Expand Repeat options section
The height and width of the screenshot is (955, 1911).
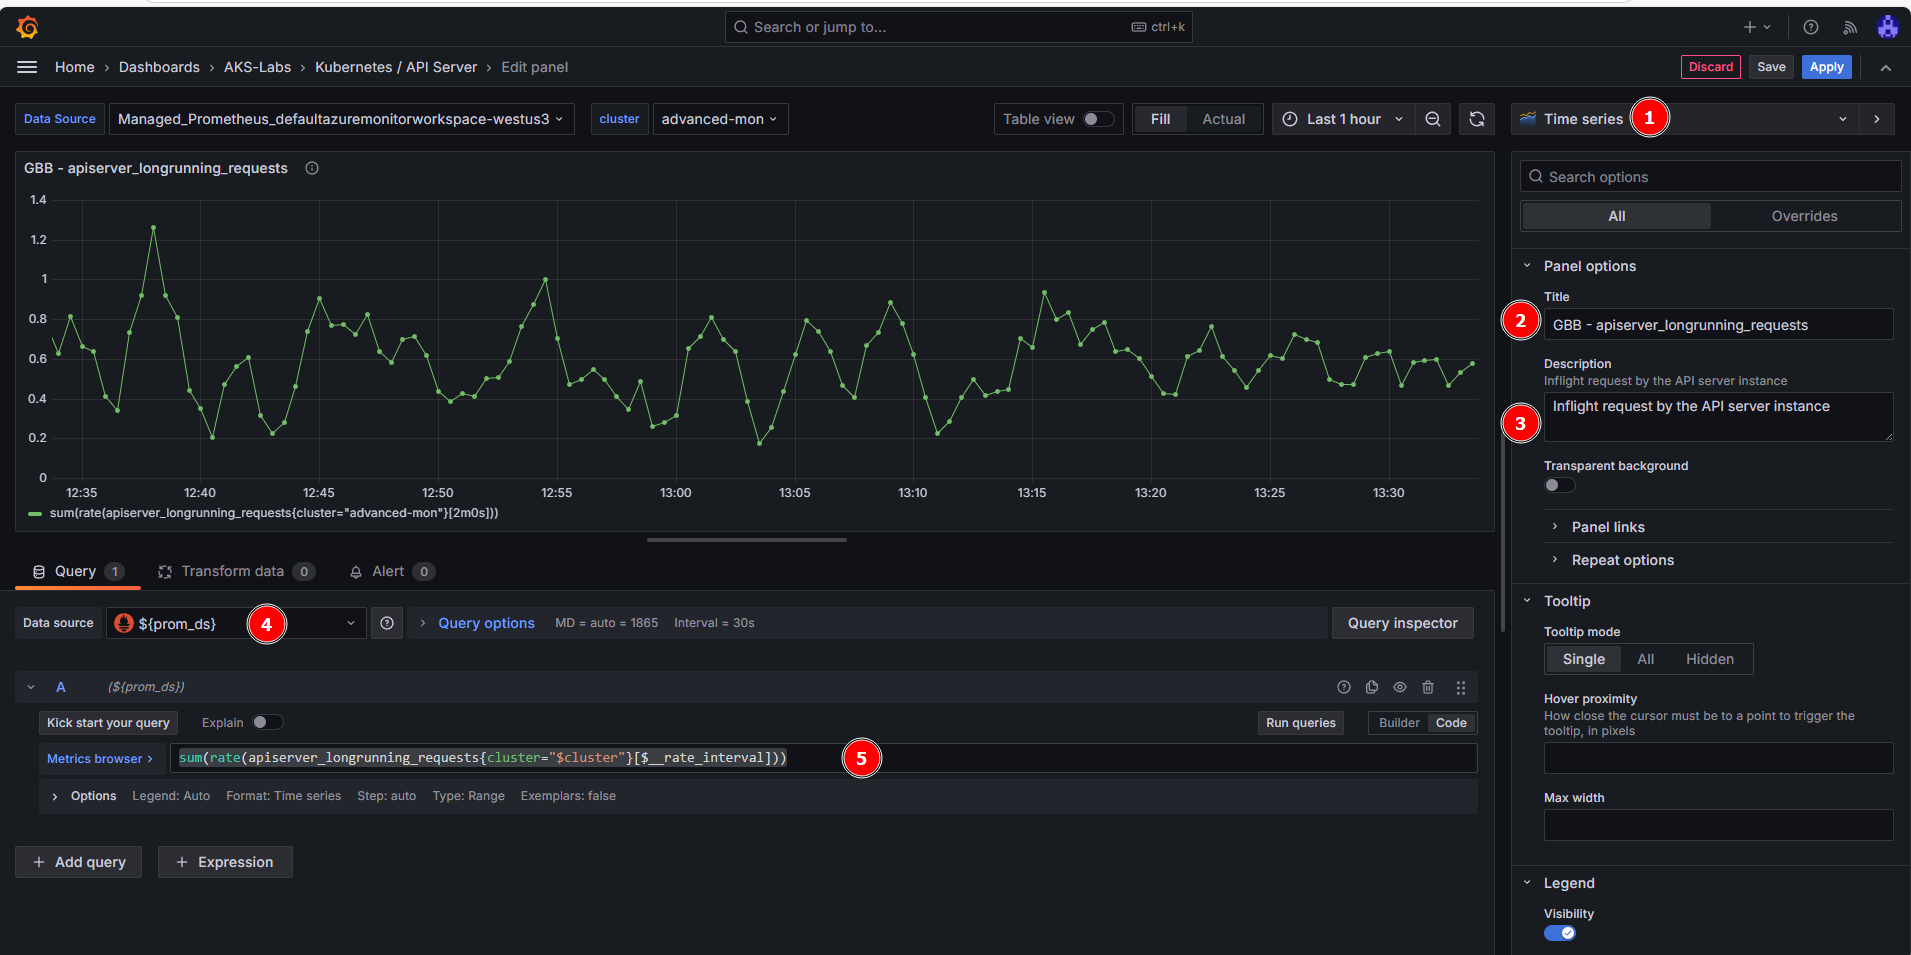click(1622, 560)
